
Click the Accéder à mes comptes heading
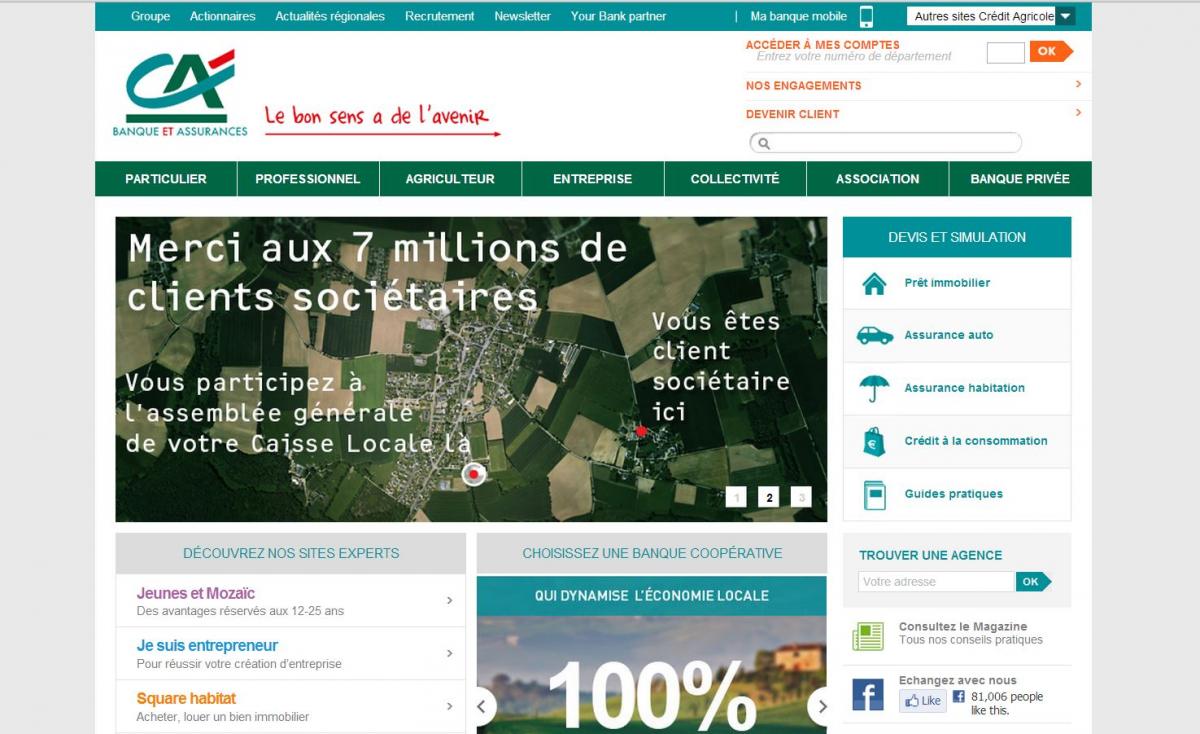[x=823, y=45]
